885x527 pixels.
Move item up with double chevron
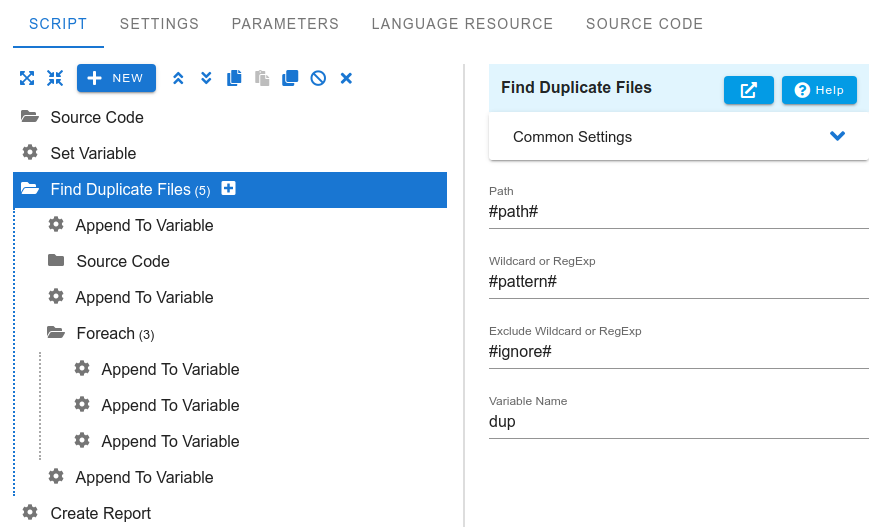coord(178,78)
